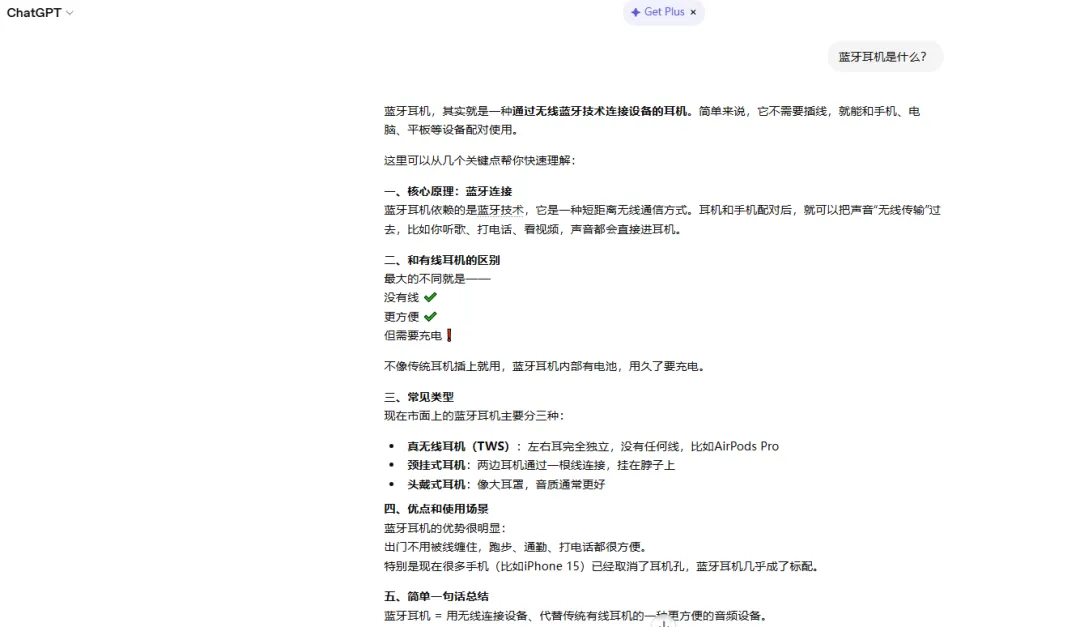Click the summary line 蓝牙耳机 = 用无线连接设备
Image resolution: width=1080 pixels, height=627 pixels.
[575, 616]
